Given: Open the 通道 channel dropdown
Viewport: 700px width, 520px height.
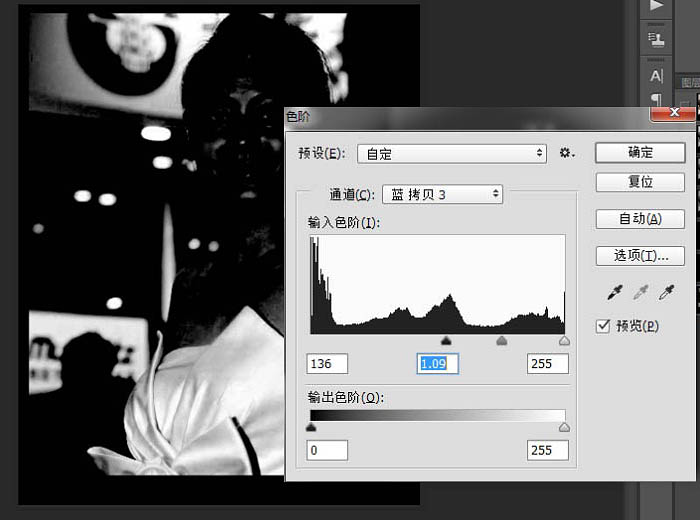Looking at the screenshot, I should (x=442, y=194).
